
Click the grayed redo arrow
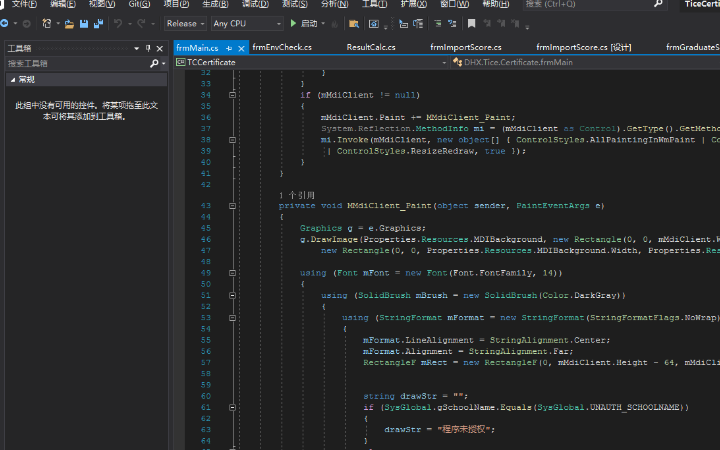click(141, 23)
